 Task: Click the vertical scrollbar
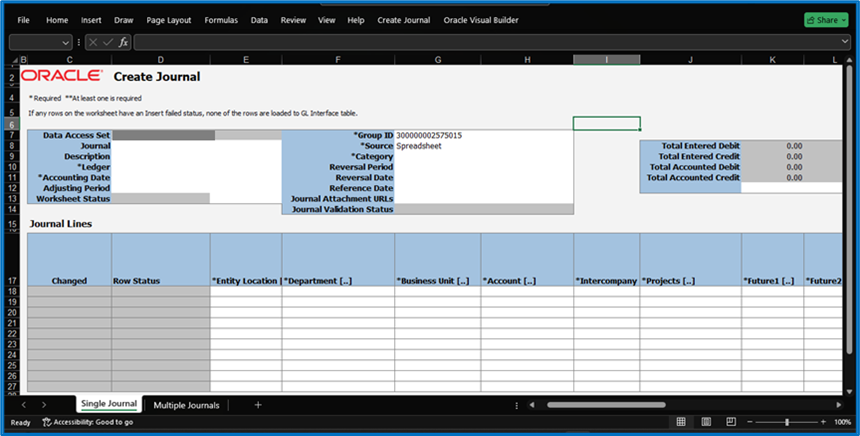[x=850, y=208]
